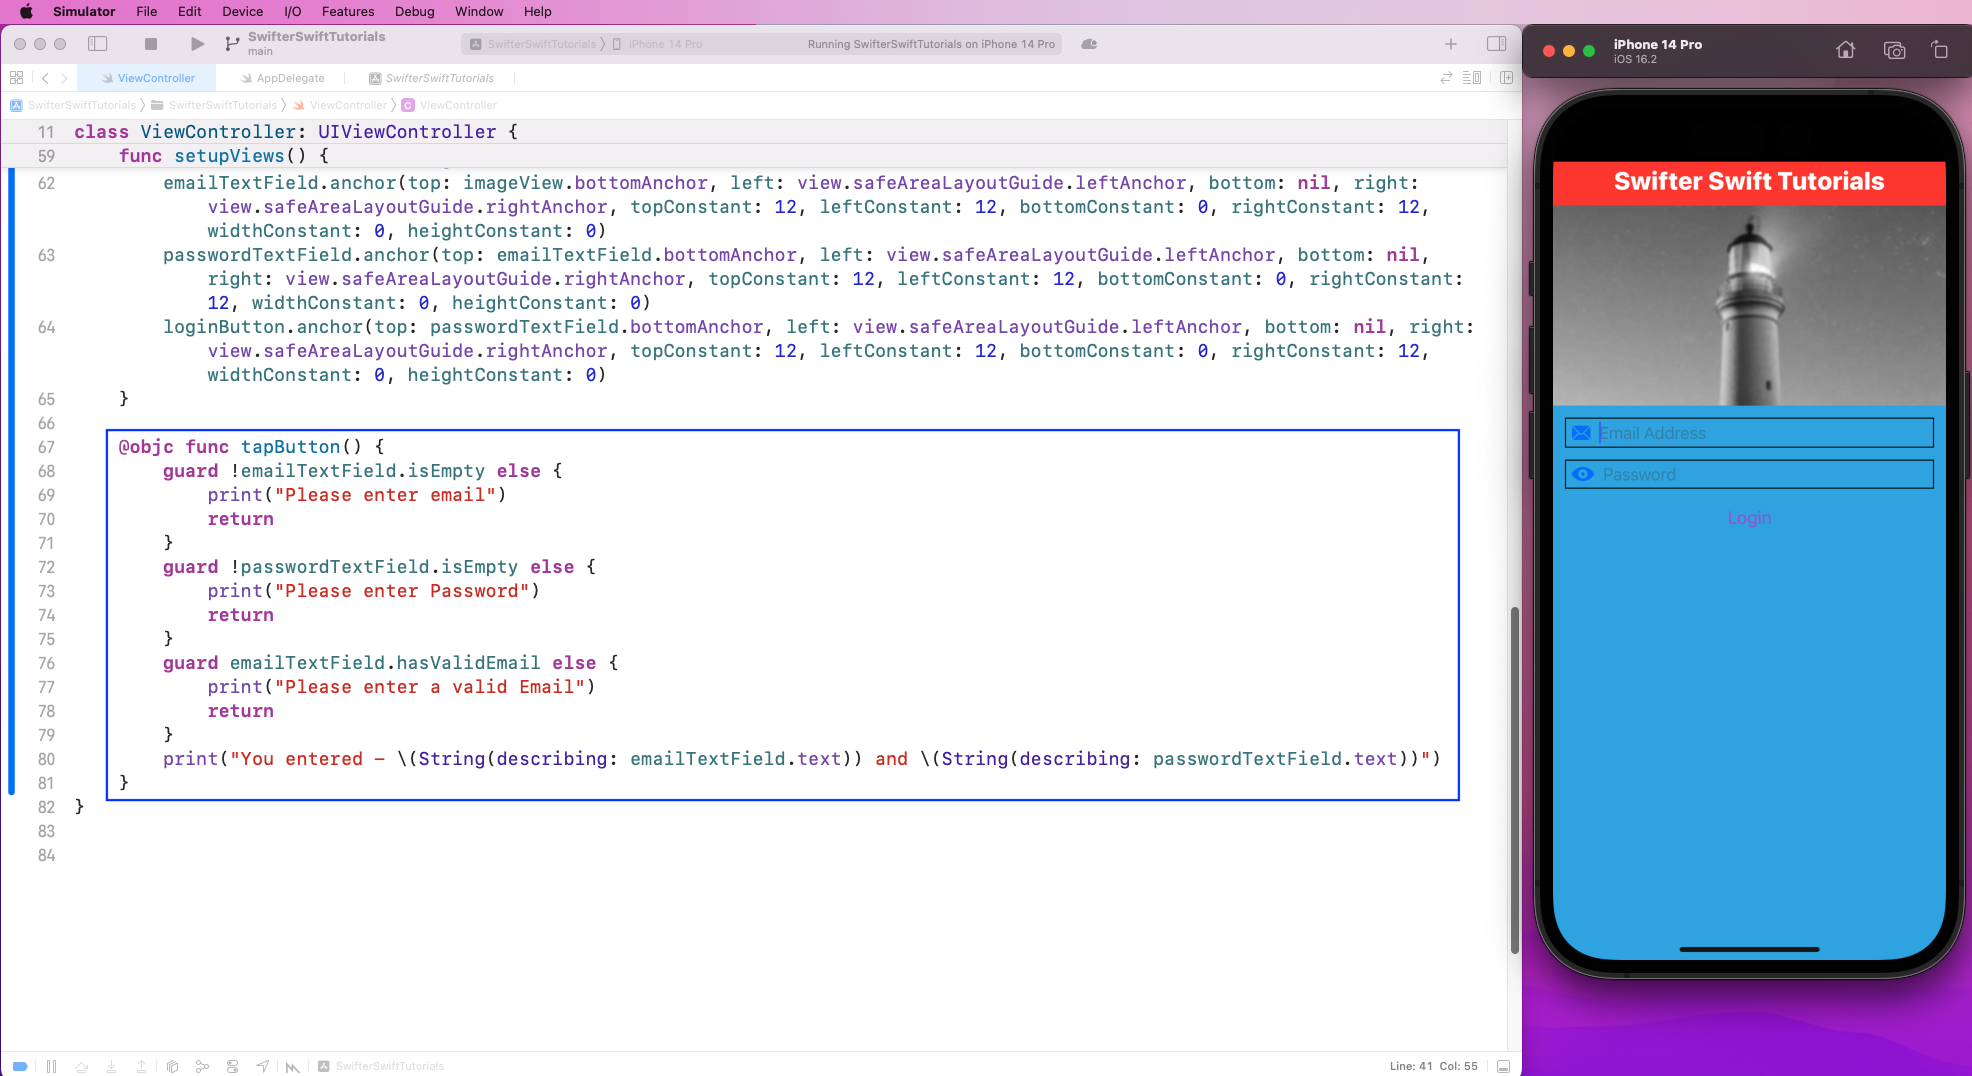
Task: Click line number 67 in the gutter
Action: 46,447
